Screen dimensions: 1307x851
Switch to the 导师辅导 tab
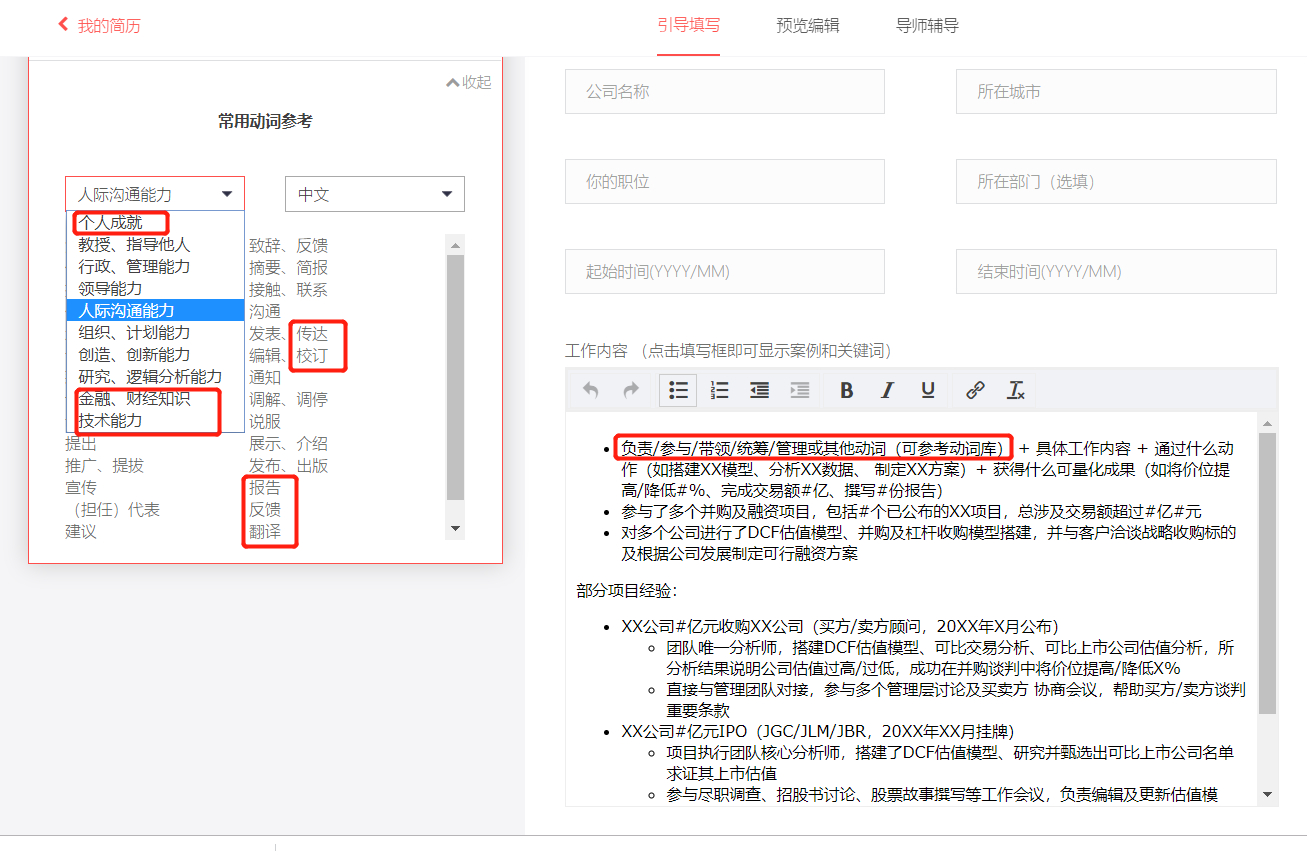click(928, 26)
